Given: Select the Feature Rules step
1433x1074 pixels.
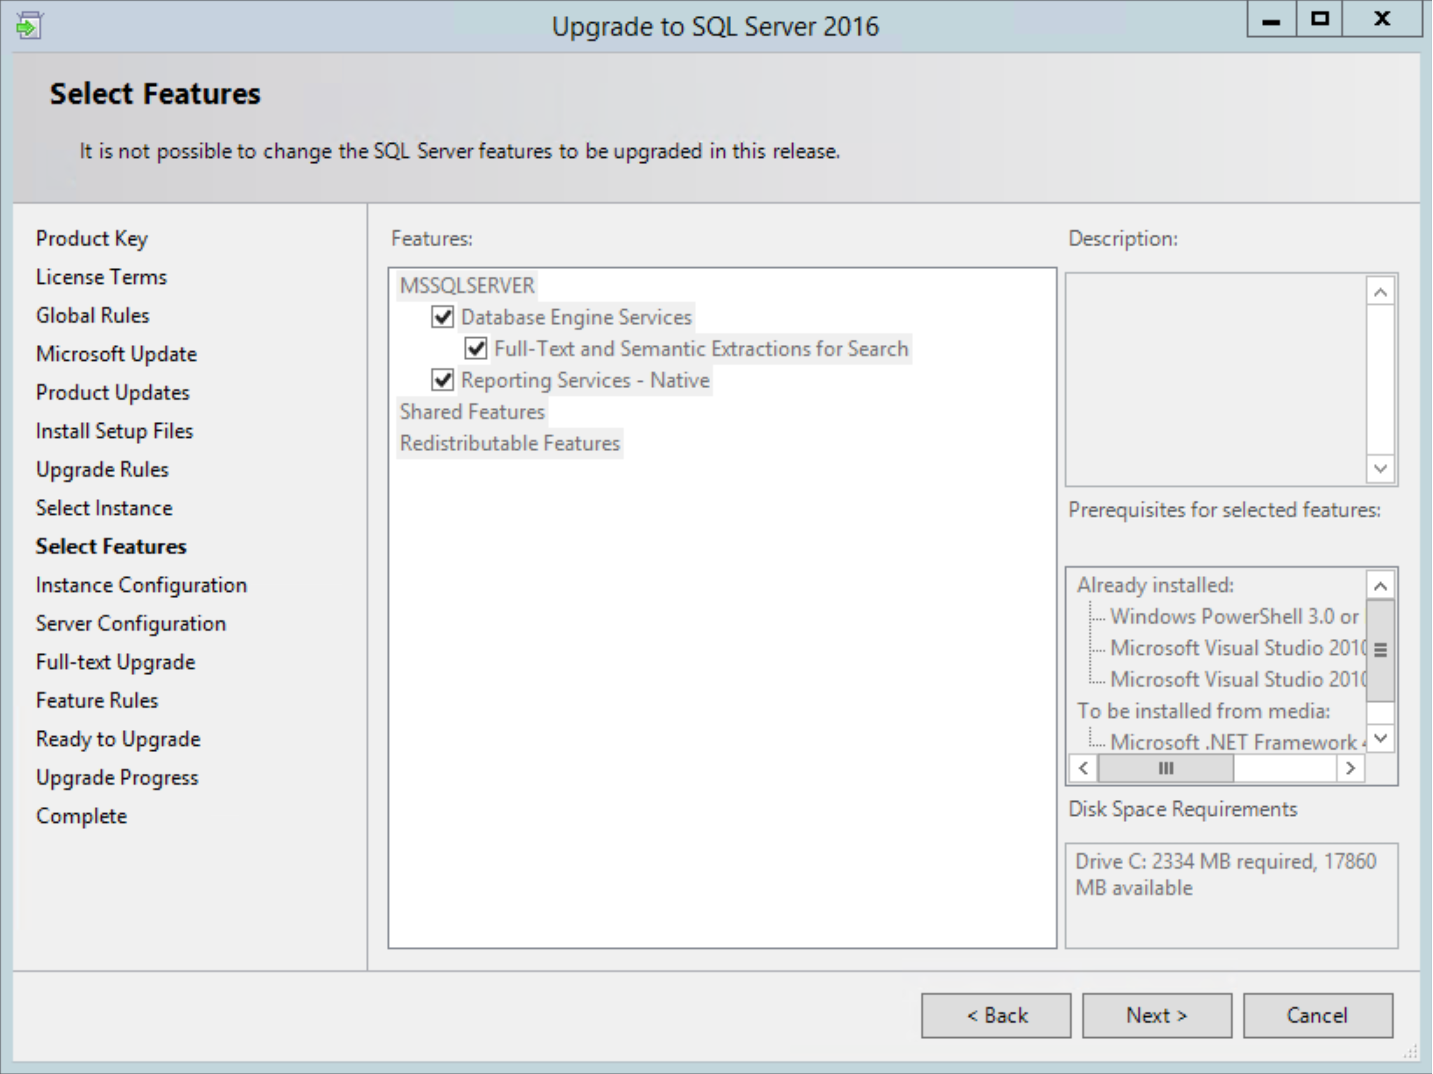Looking at the screenshot, I should [x=97, y=701].
